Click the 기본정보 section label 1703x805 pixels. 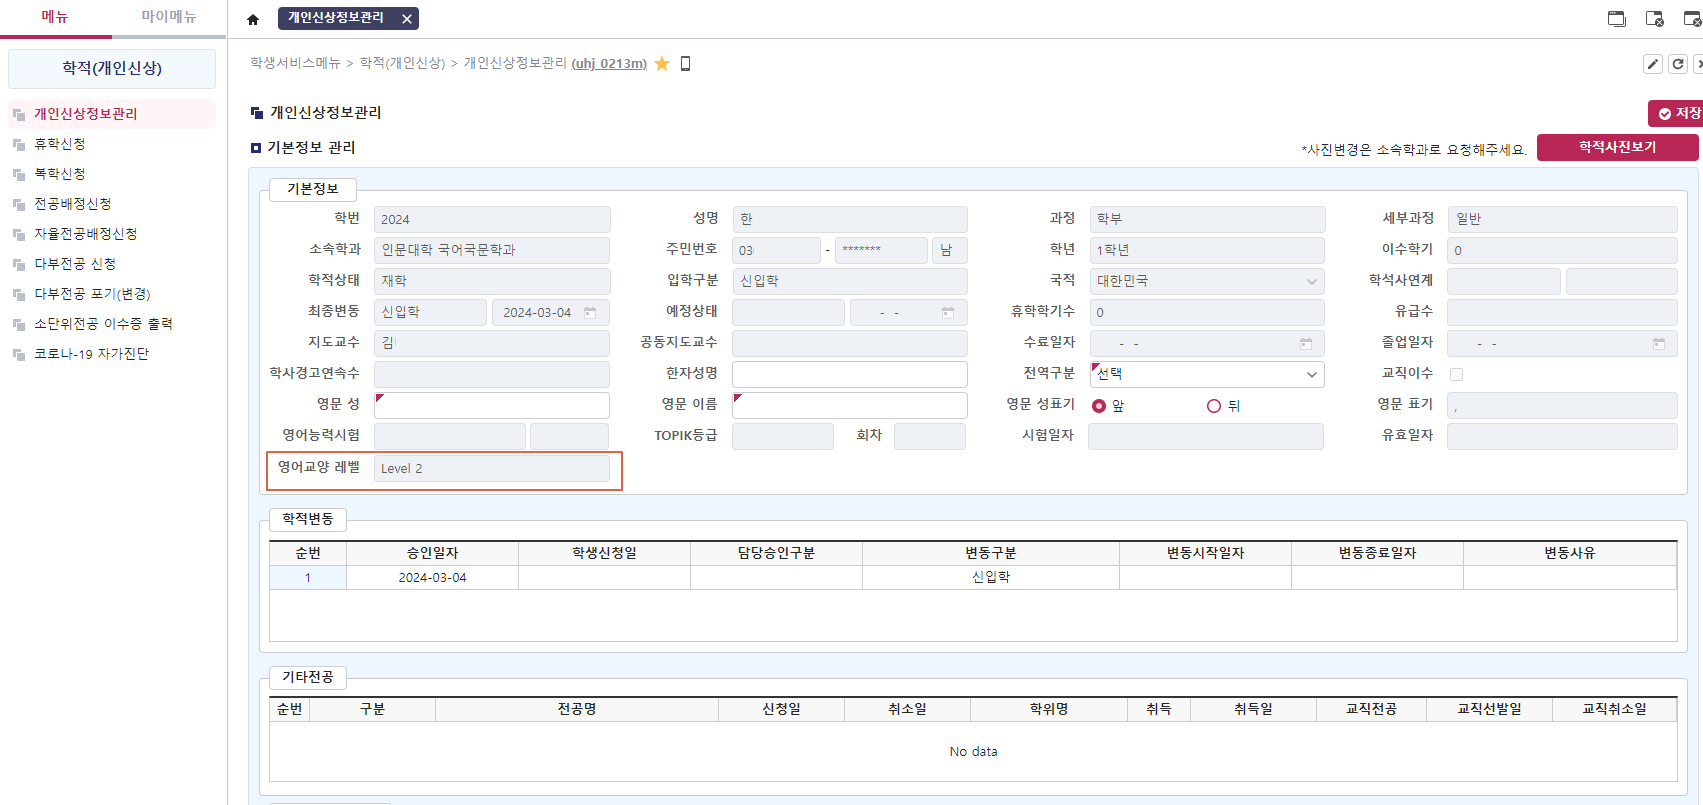tap(313, 189)
